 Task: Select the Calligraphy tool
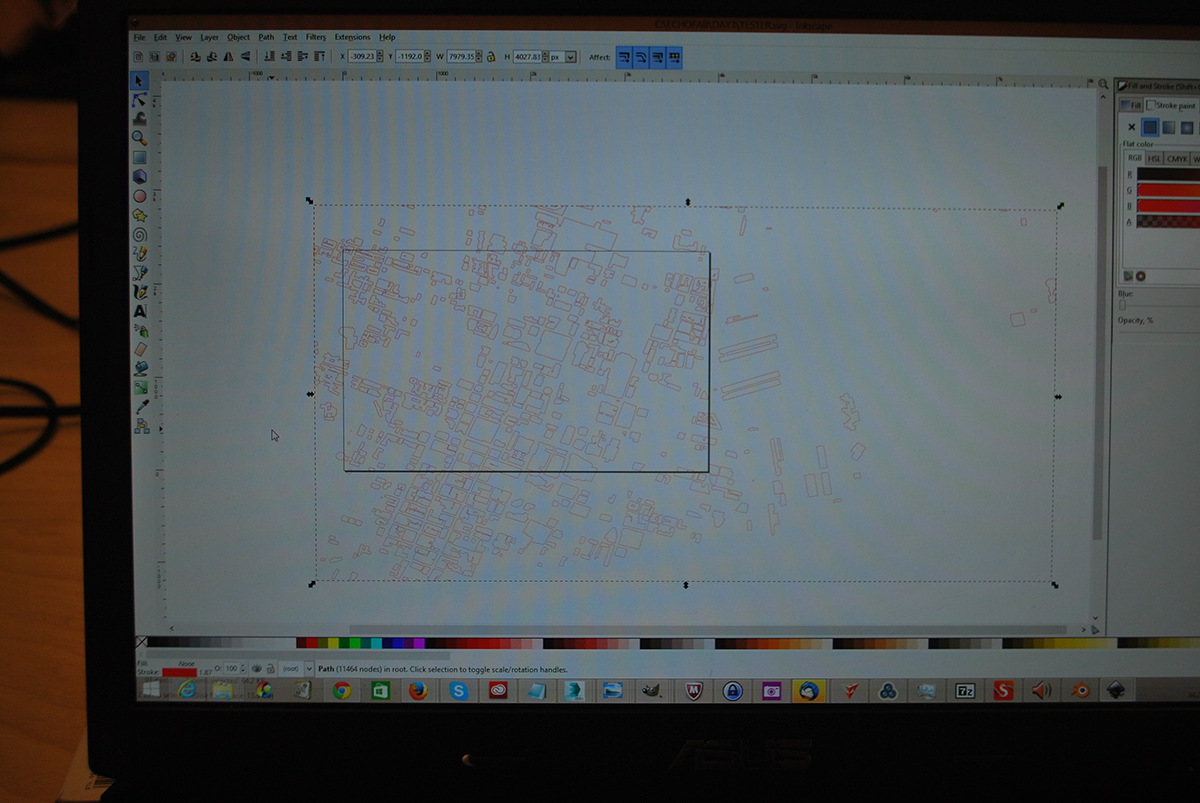pos(140,292)
